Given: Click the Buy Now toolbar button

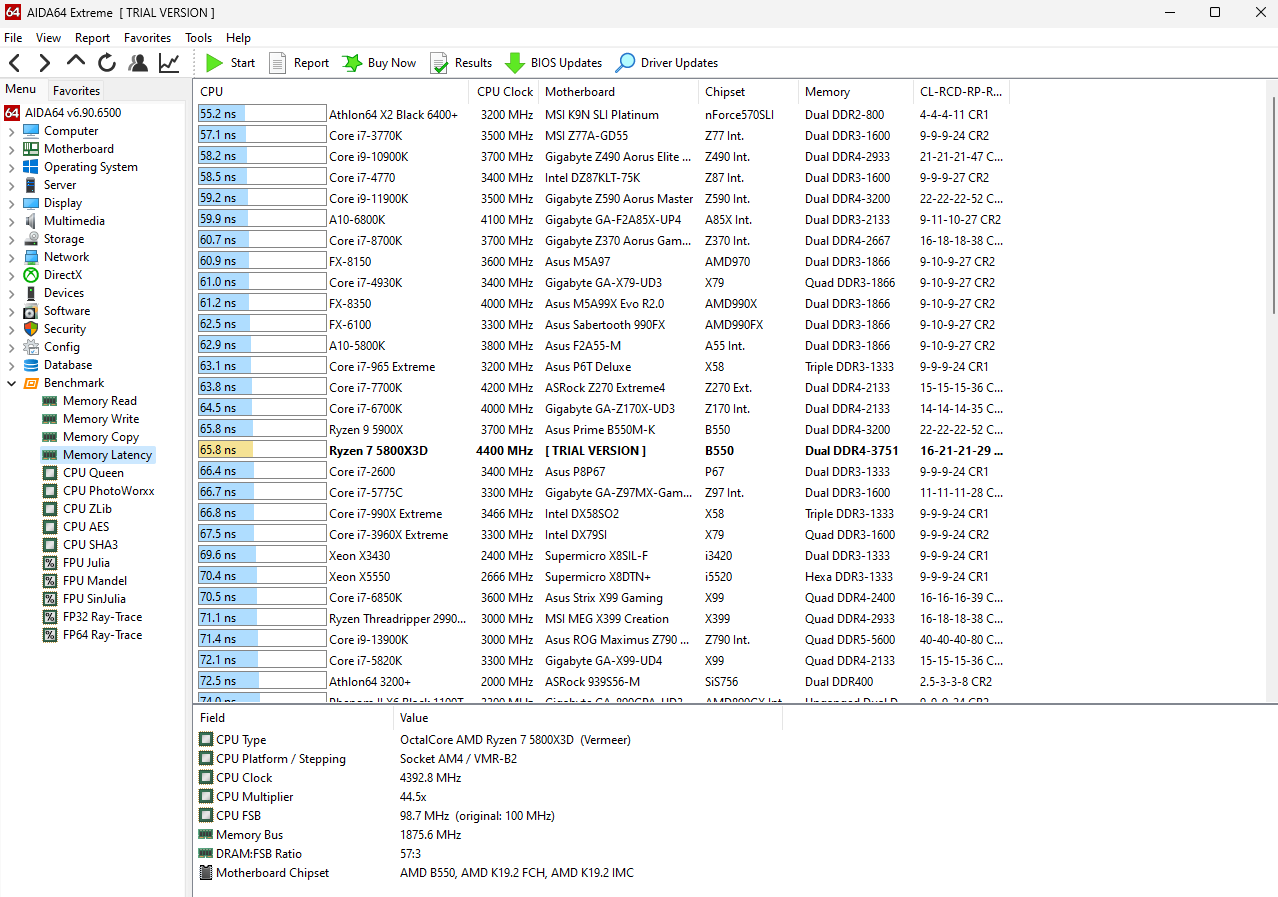Looking at the screenshot, I should coord(379,63).
